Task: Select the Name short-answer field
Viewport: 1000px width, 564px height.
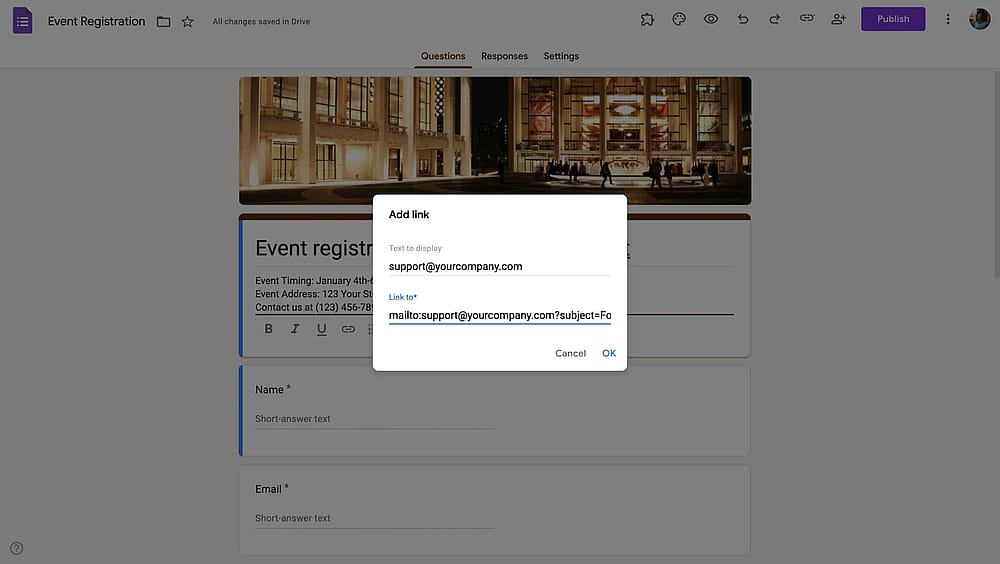Action: click(x=375, y=419)
